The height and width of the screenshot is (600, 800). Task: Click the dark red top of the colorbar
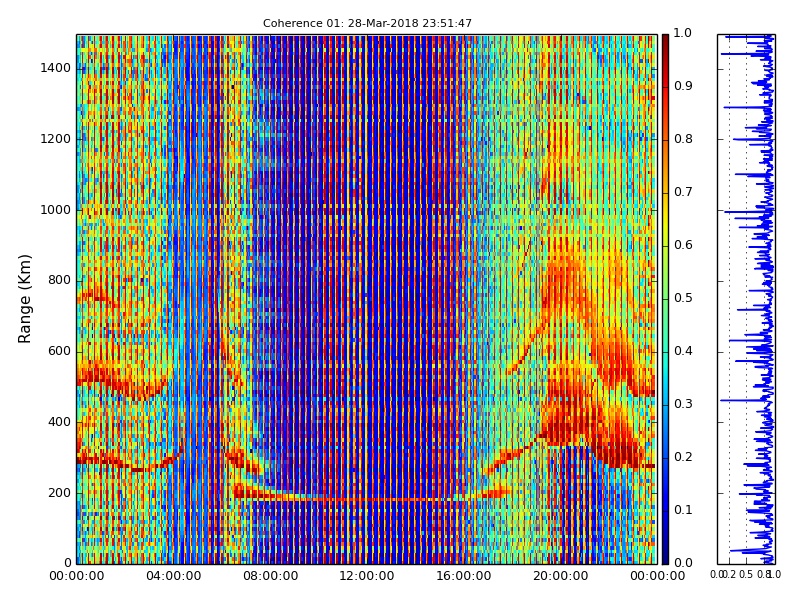[665, 41]
